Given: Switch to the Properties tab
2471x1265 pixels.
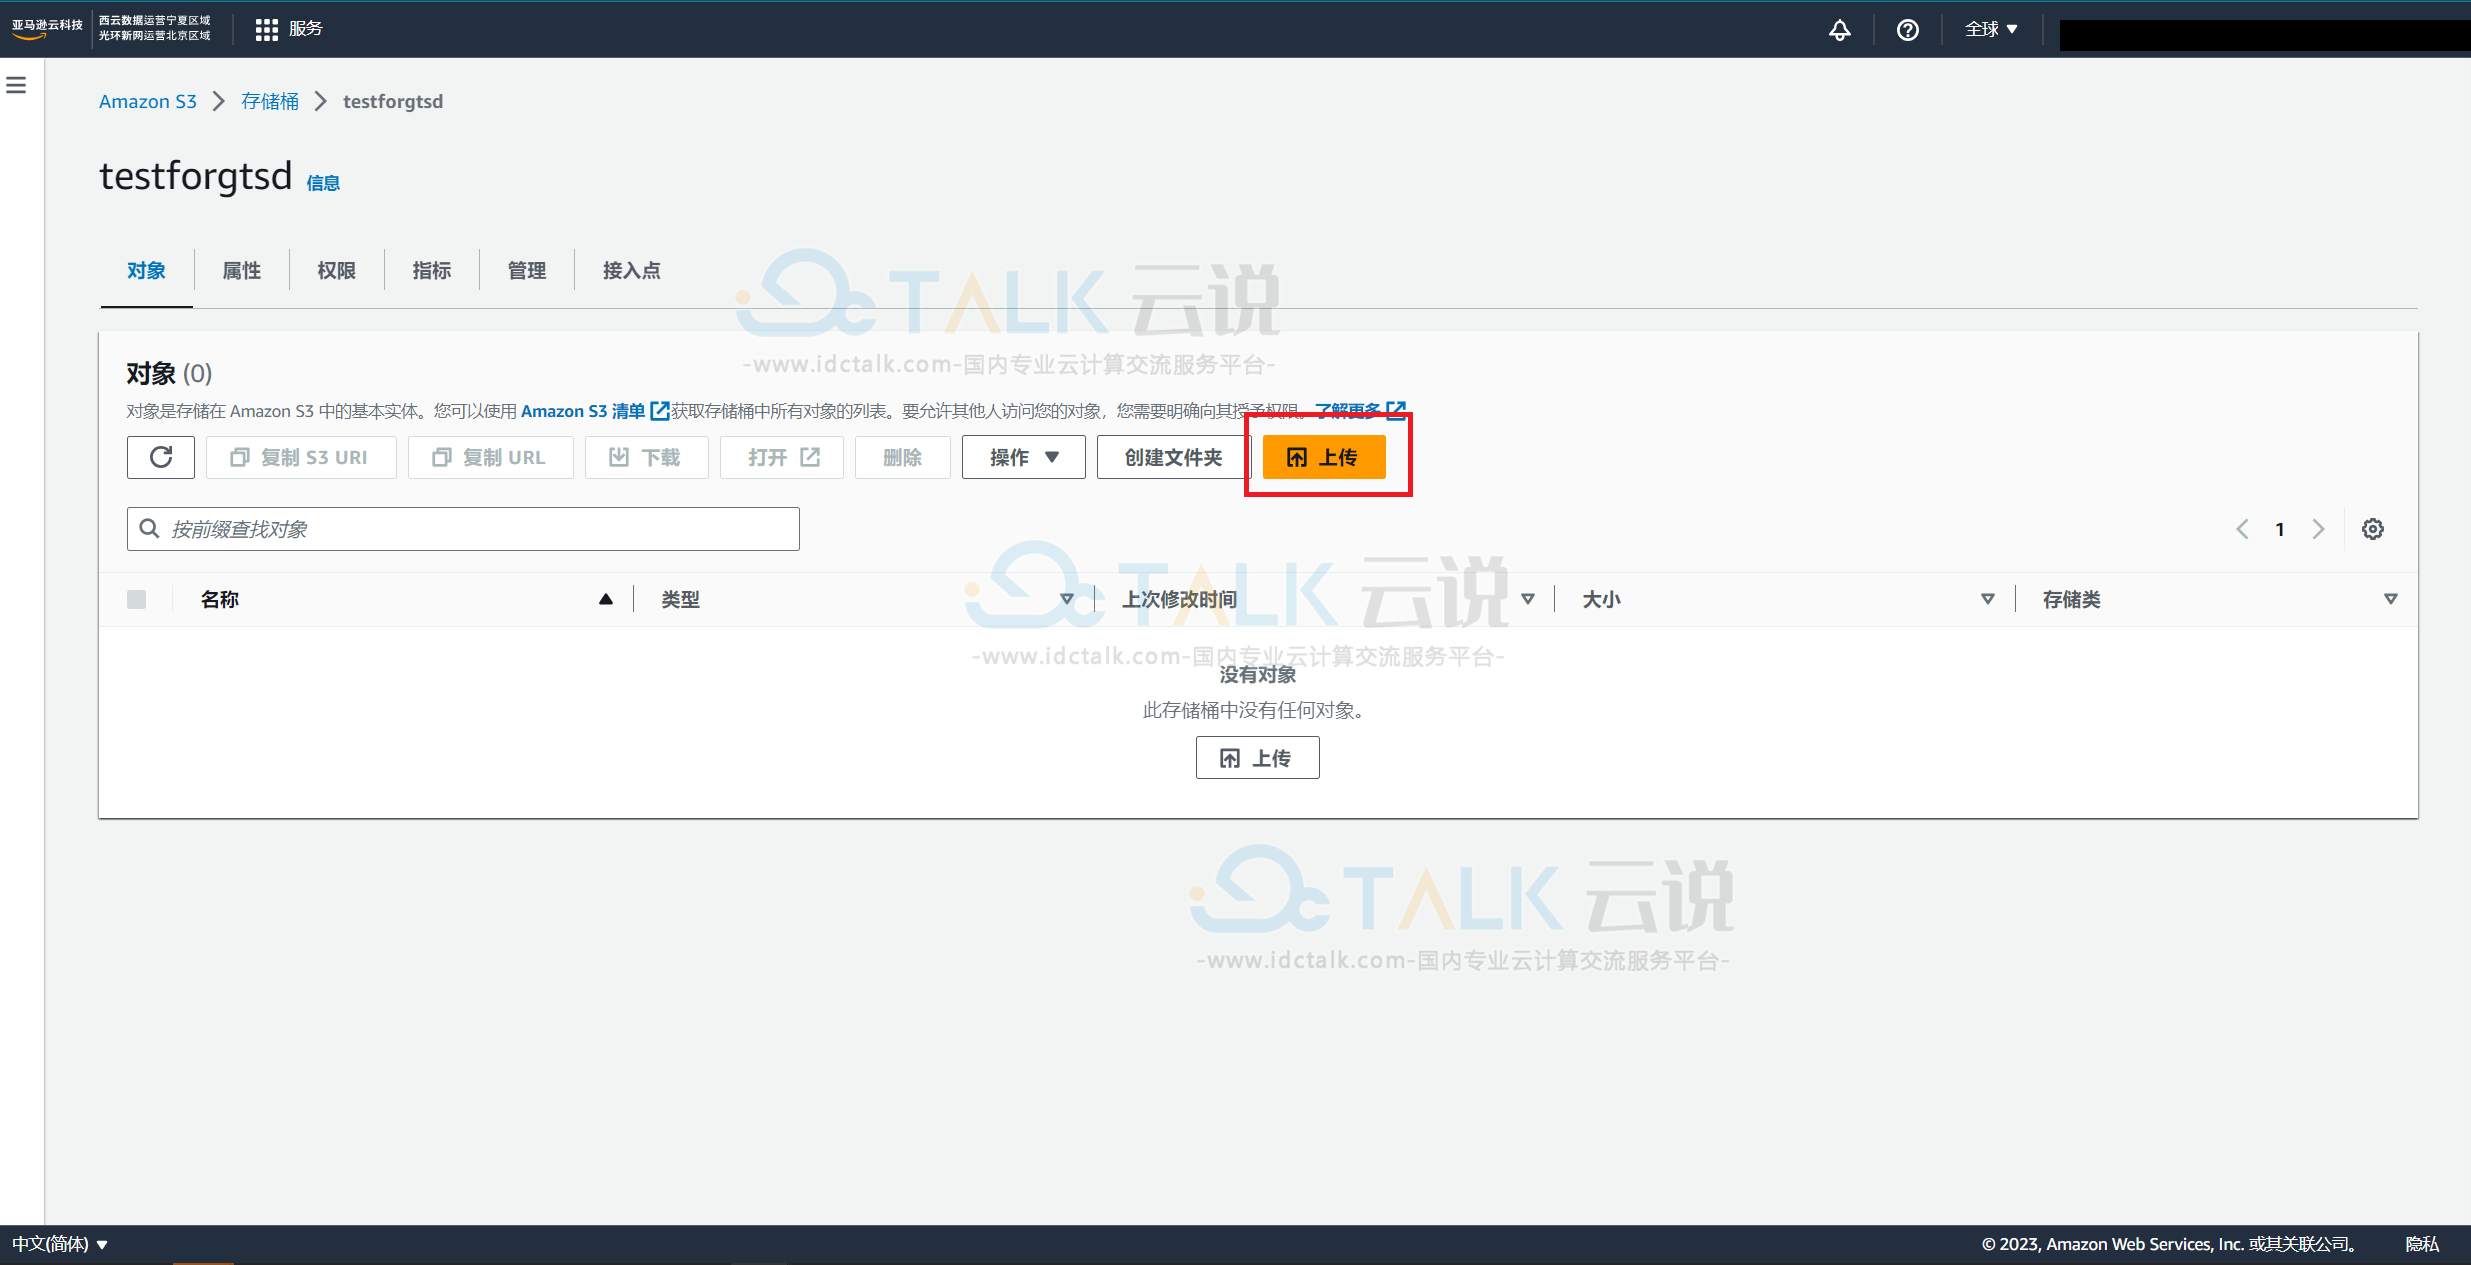Looking at the screenshot, I should 241,271.
